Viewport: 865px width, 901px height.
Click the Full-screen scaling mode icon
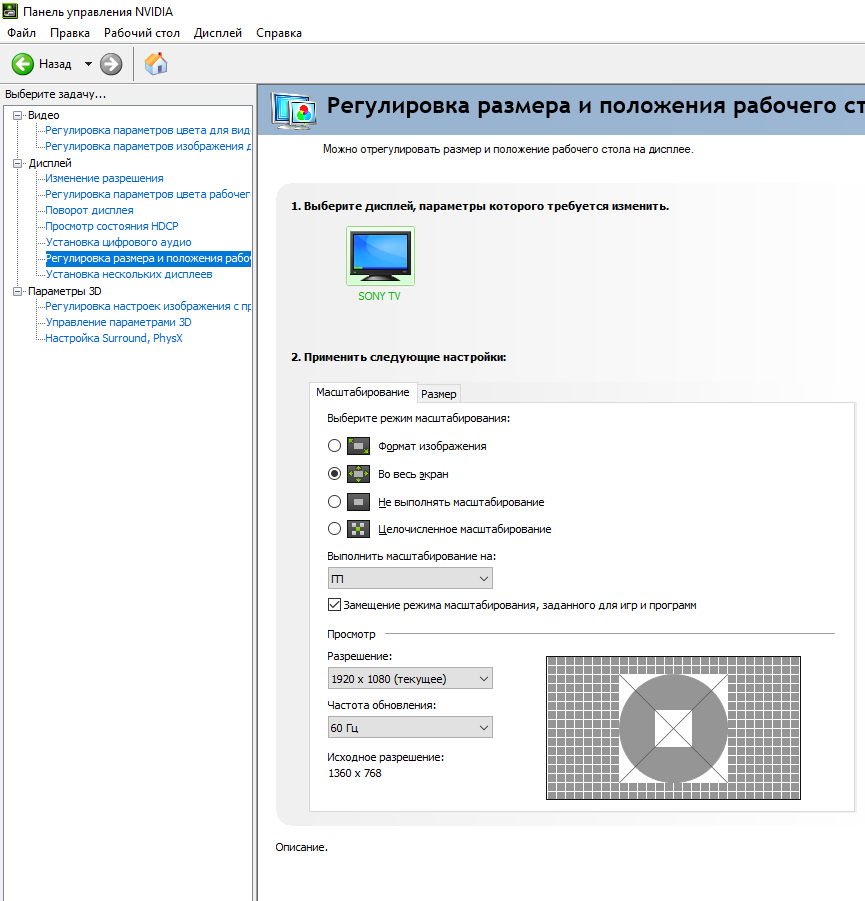click(358, 473)
